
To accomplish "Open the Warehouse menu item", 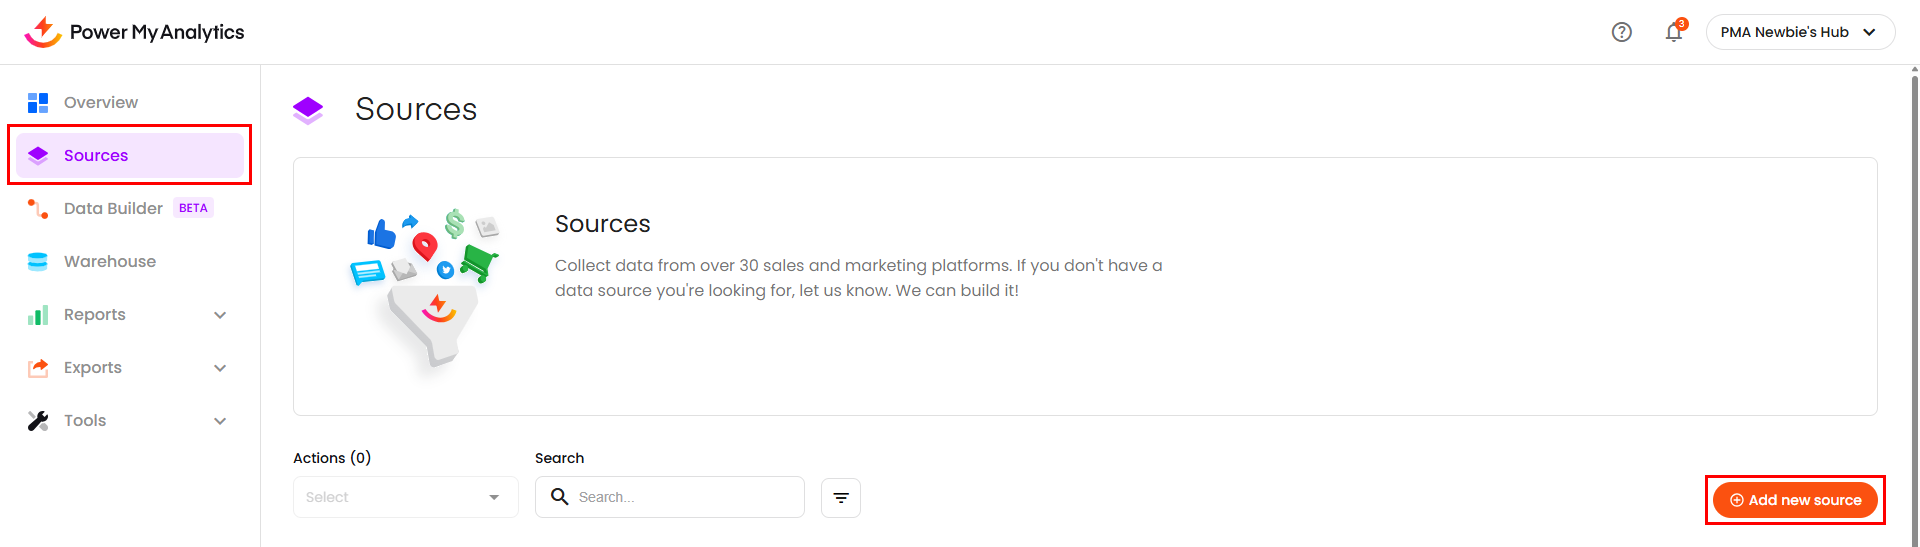I will [110, 262].
